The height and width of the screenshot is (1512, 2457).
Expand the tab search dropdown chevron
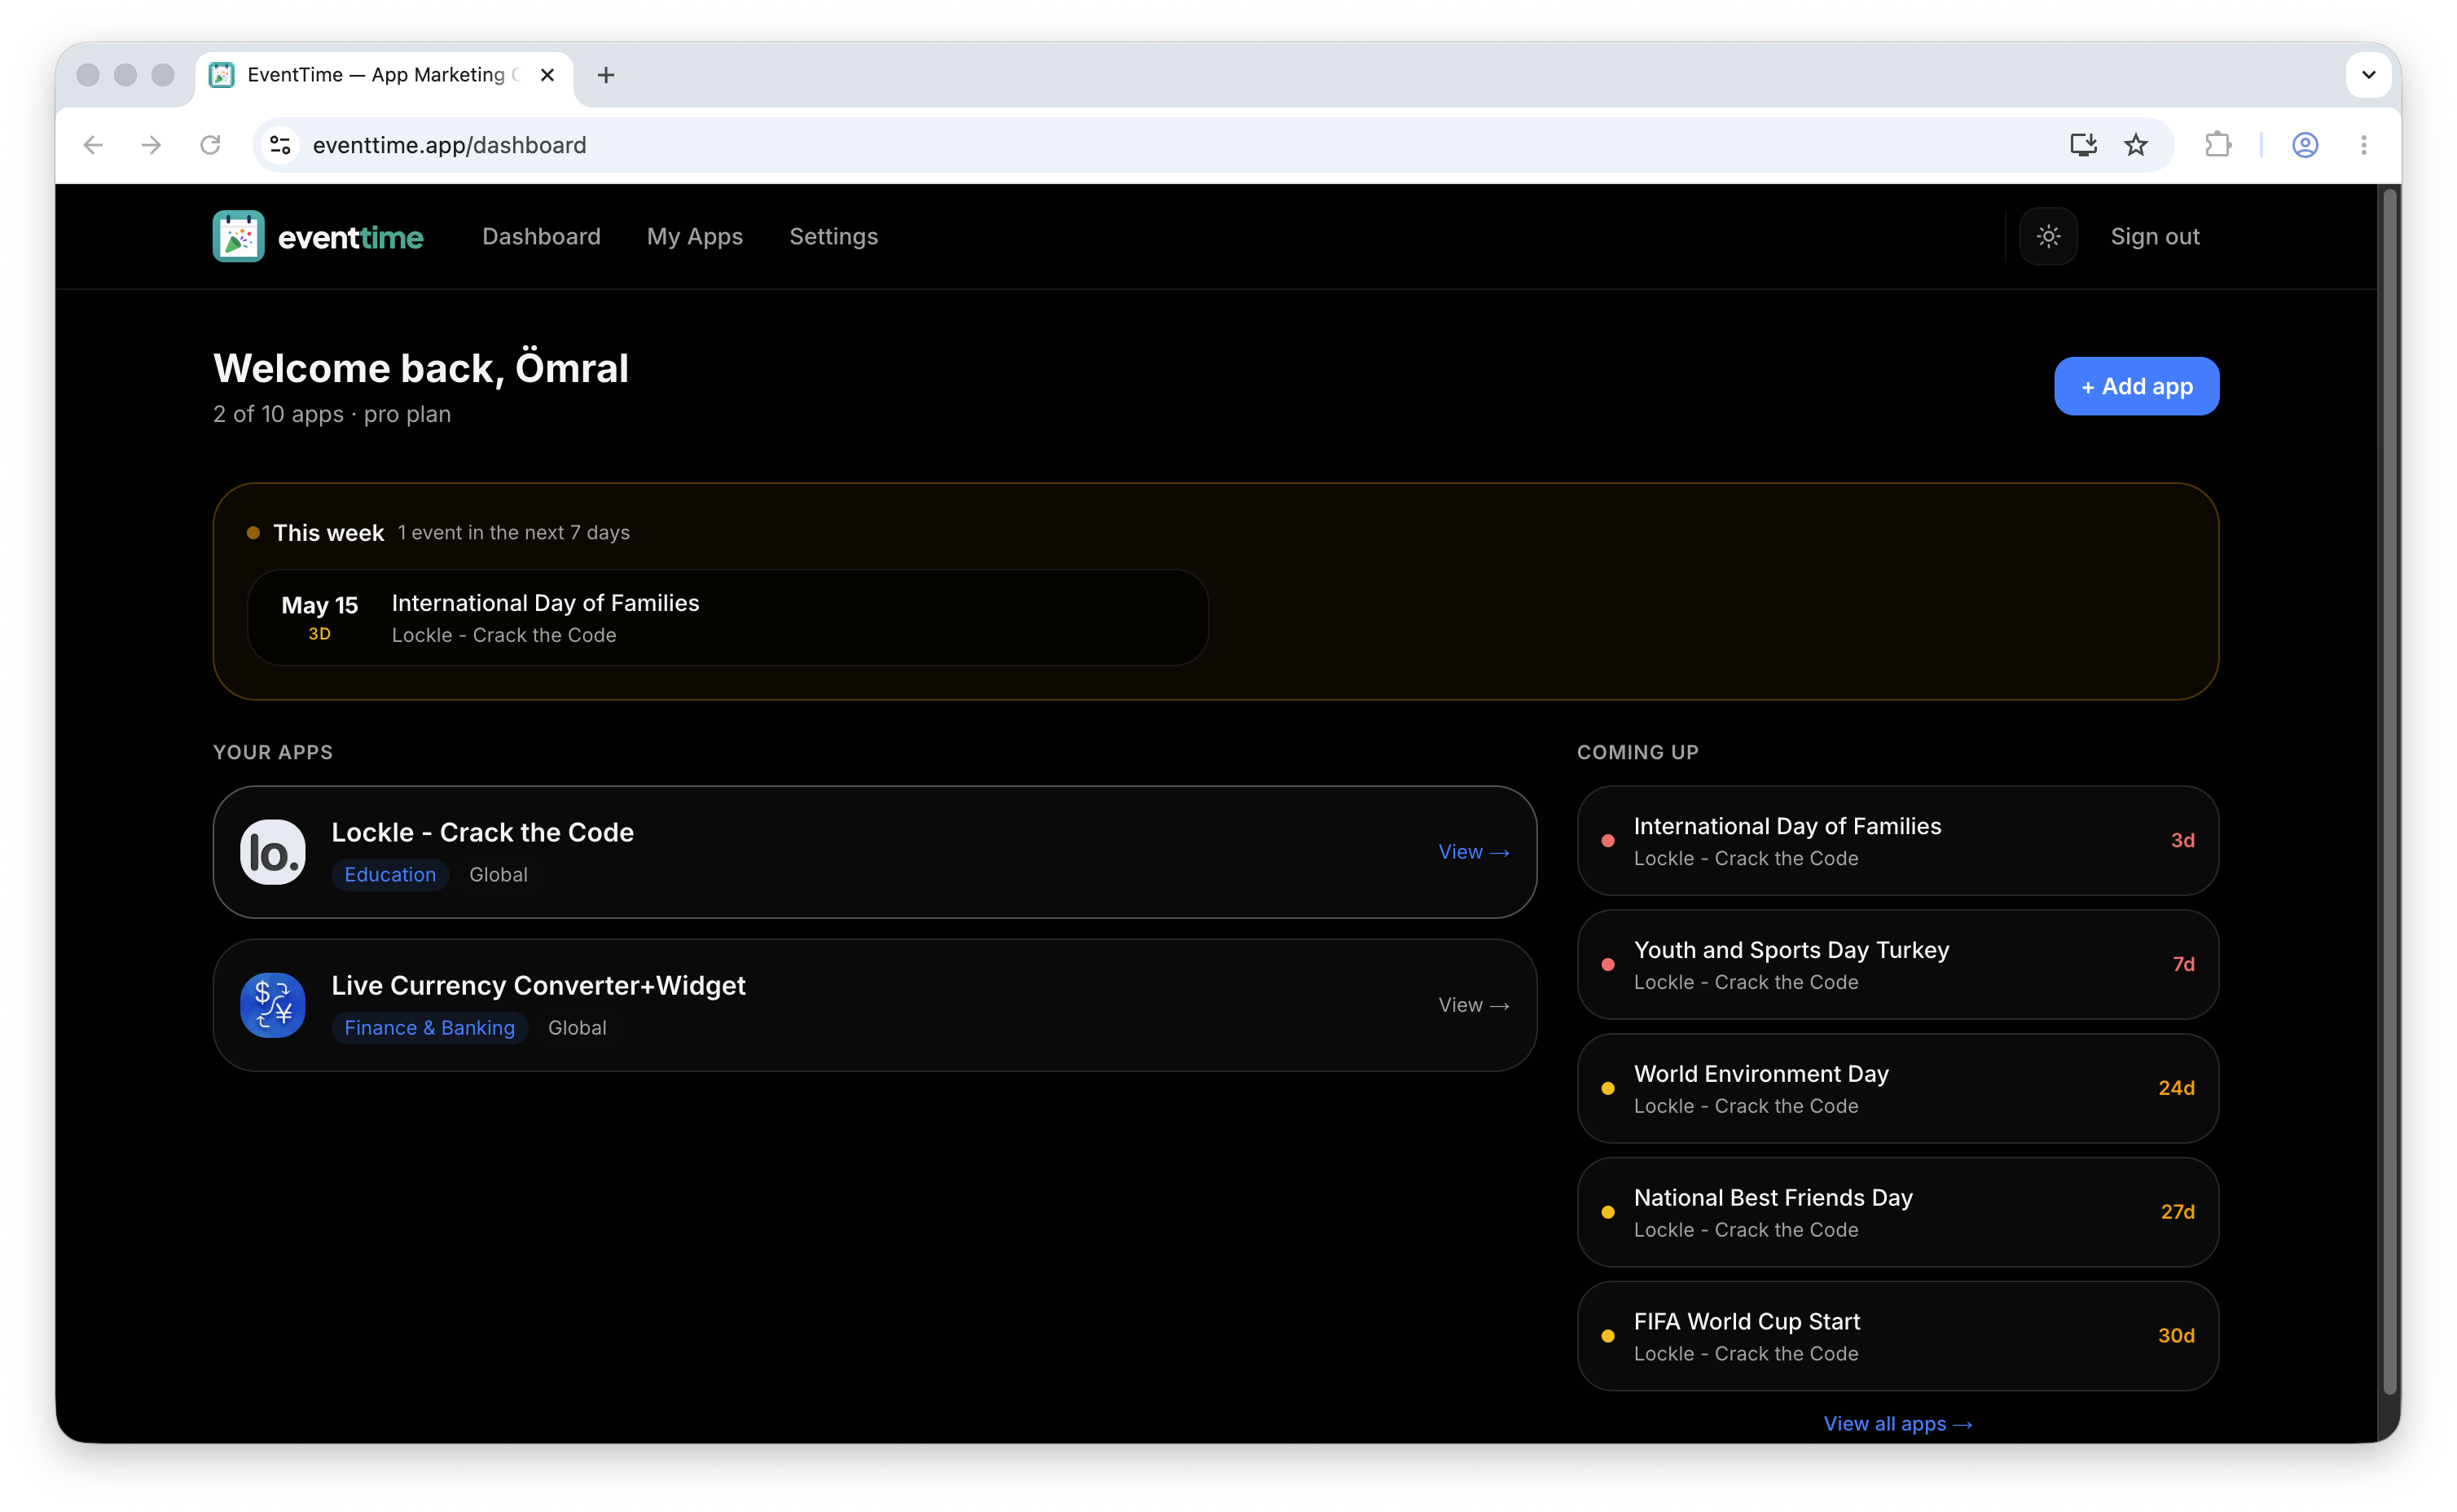2368,75
